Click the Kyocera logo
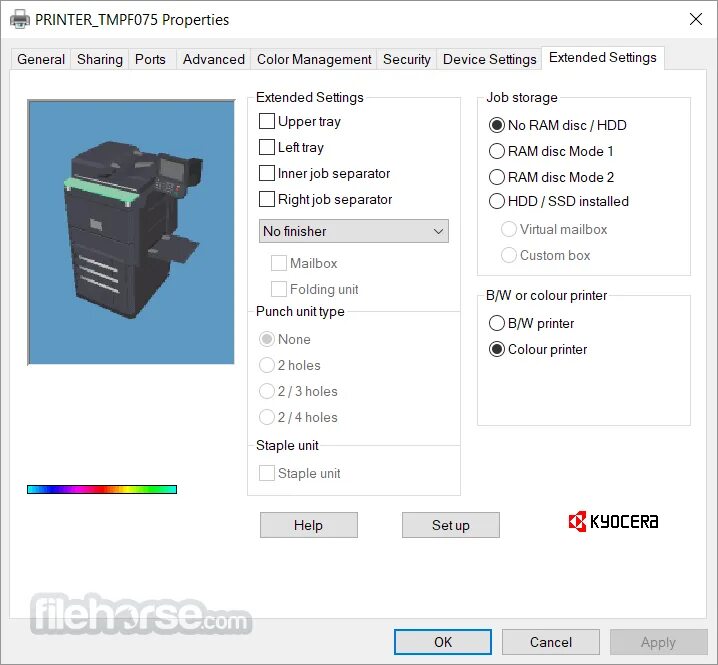The height and width of the screenshot is (665, 718). click(613, 521)
